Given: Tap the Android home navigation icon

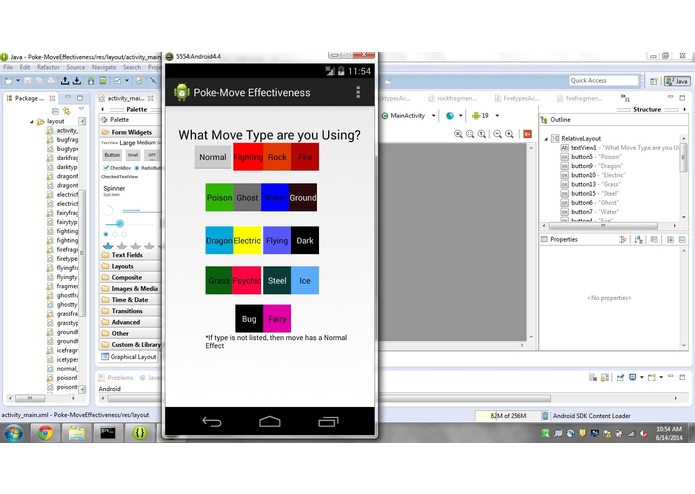Looking at the screenshot, I should [269, 421].
